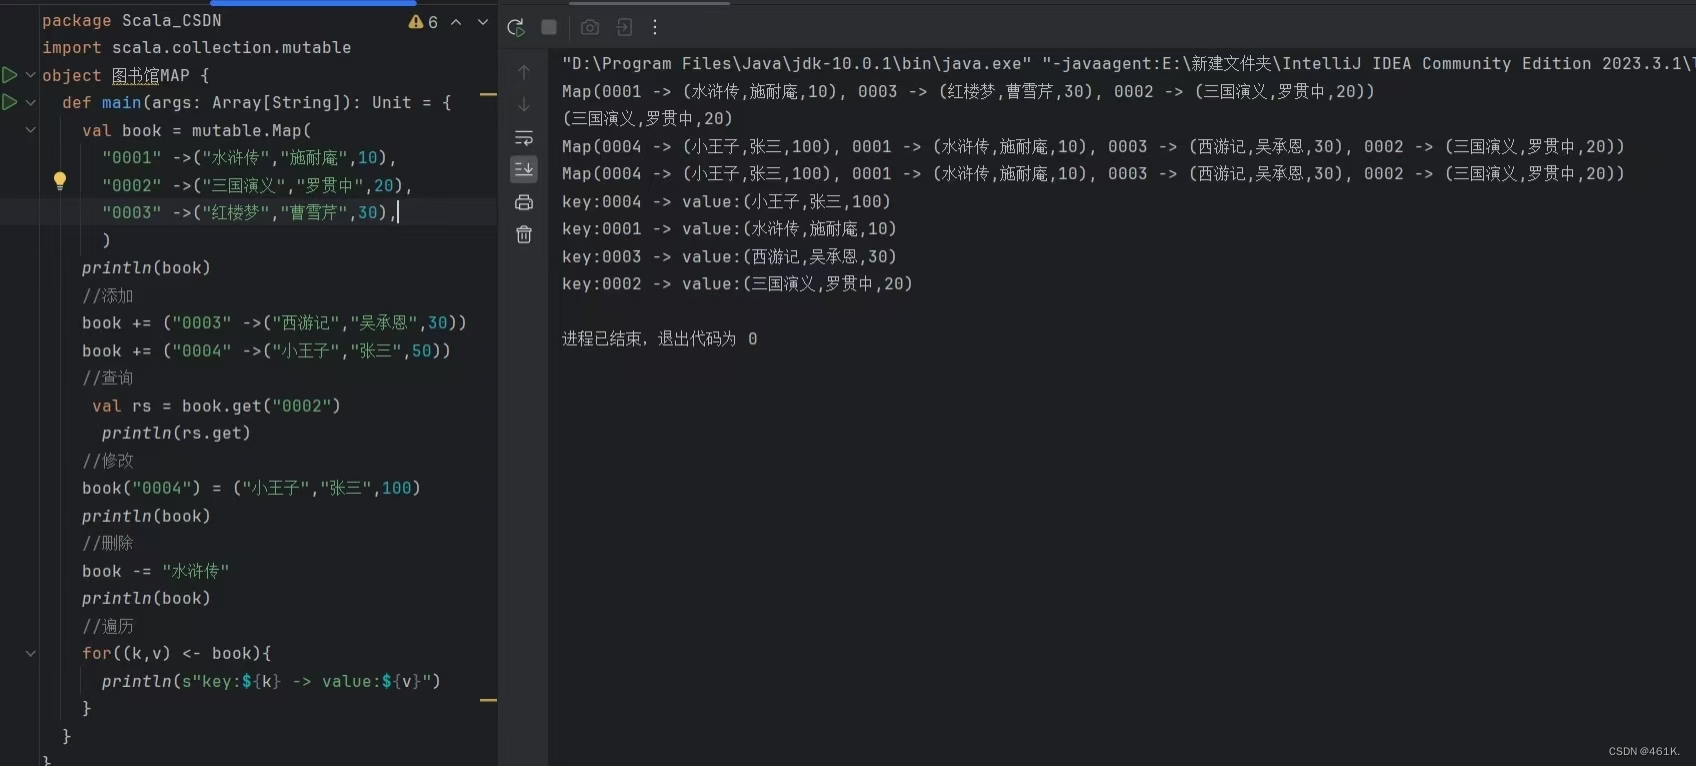Click val rs = book.get("0002") line
Screen dimensions: 1696x766
[216, 406]
